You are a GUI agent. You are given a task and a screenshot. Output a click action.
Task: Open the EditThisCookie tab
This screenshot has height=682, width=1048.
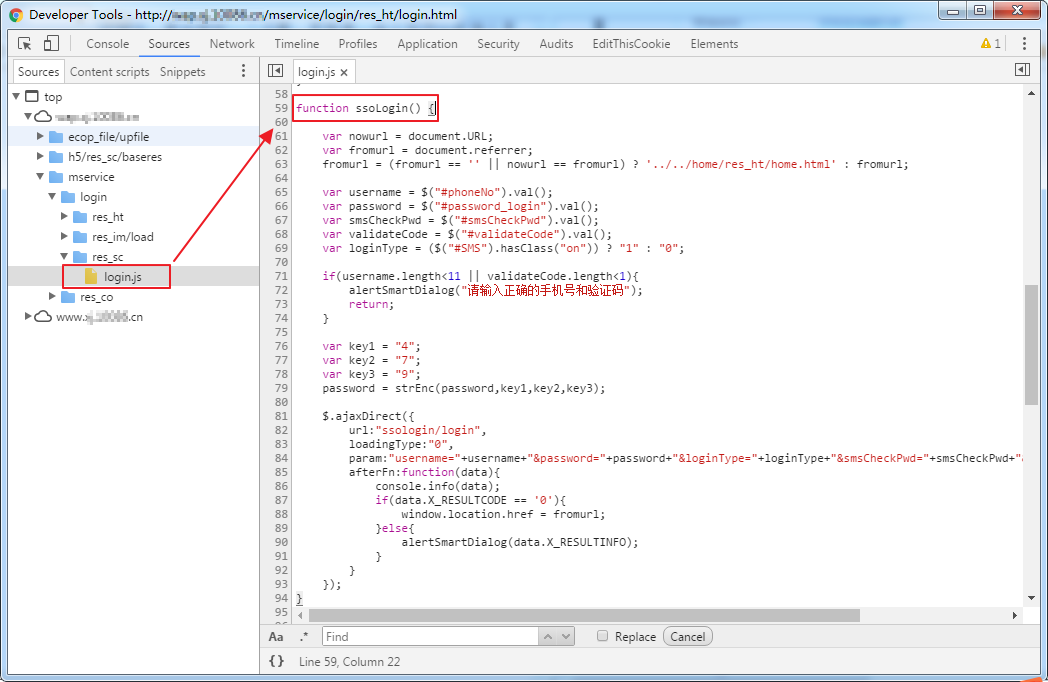[632, 43]
